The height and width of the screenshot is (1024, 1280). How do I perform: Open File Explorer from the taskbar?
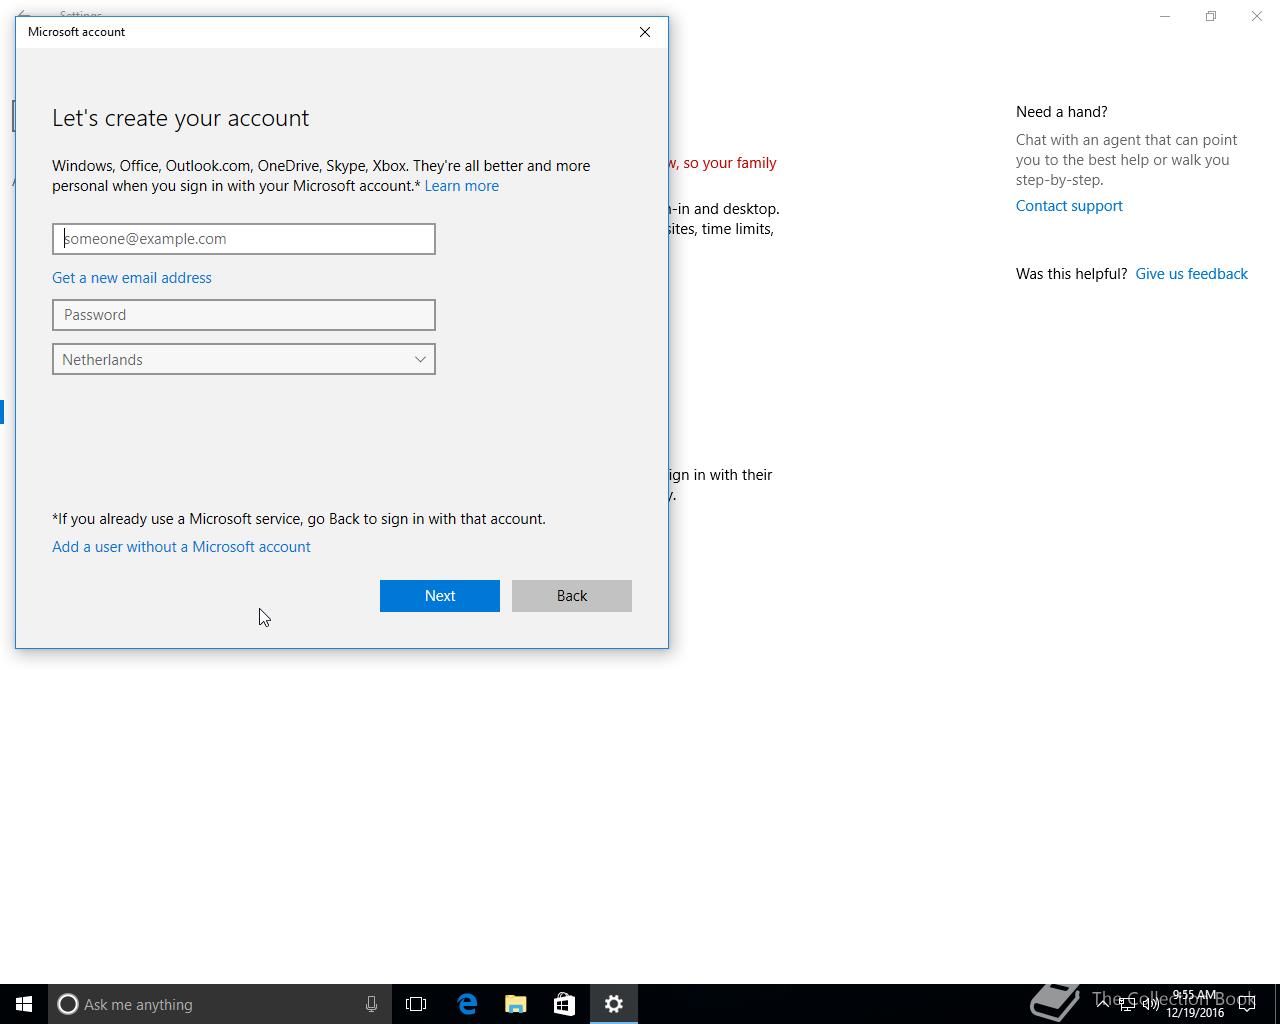point(515,1004)
